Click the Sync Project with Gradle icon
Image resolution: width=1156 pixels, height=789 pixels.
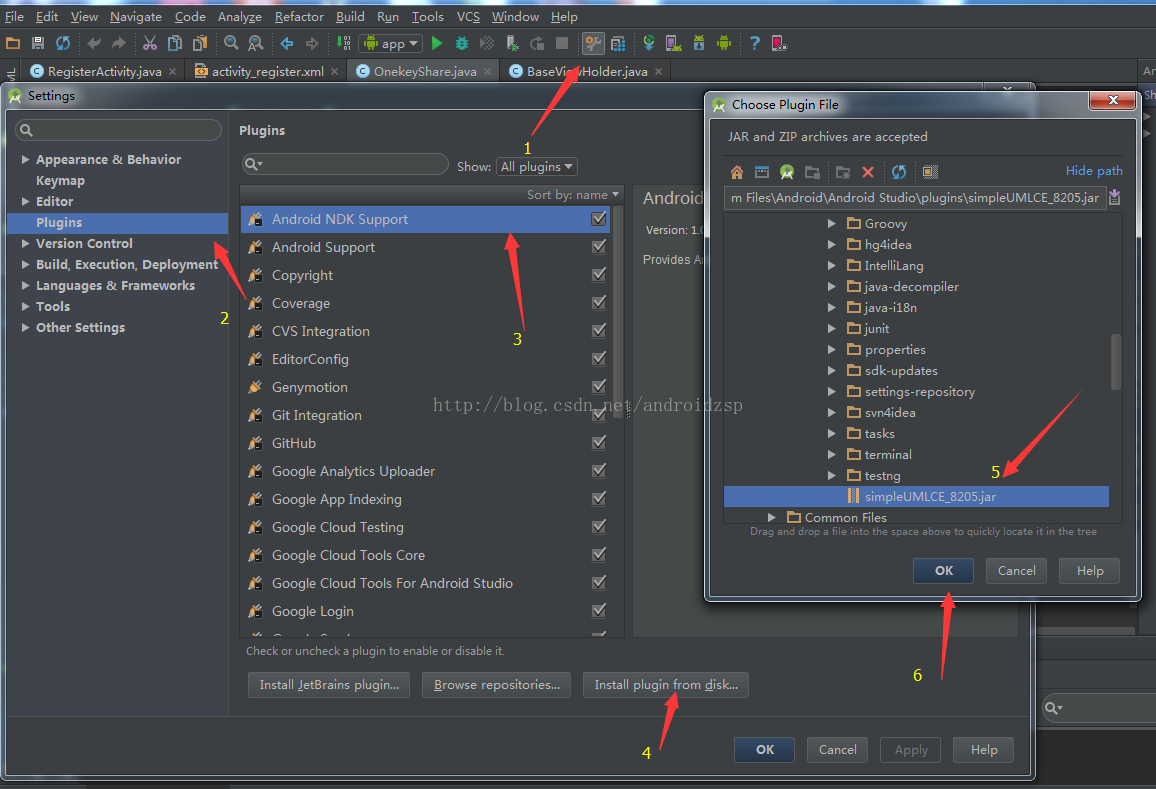click(x=649, y=44)
